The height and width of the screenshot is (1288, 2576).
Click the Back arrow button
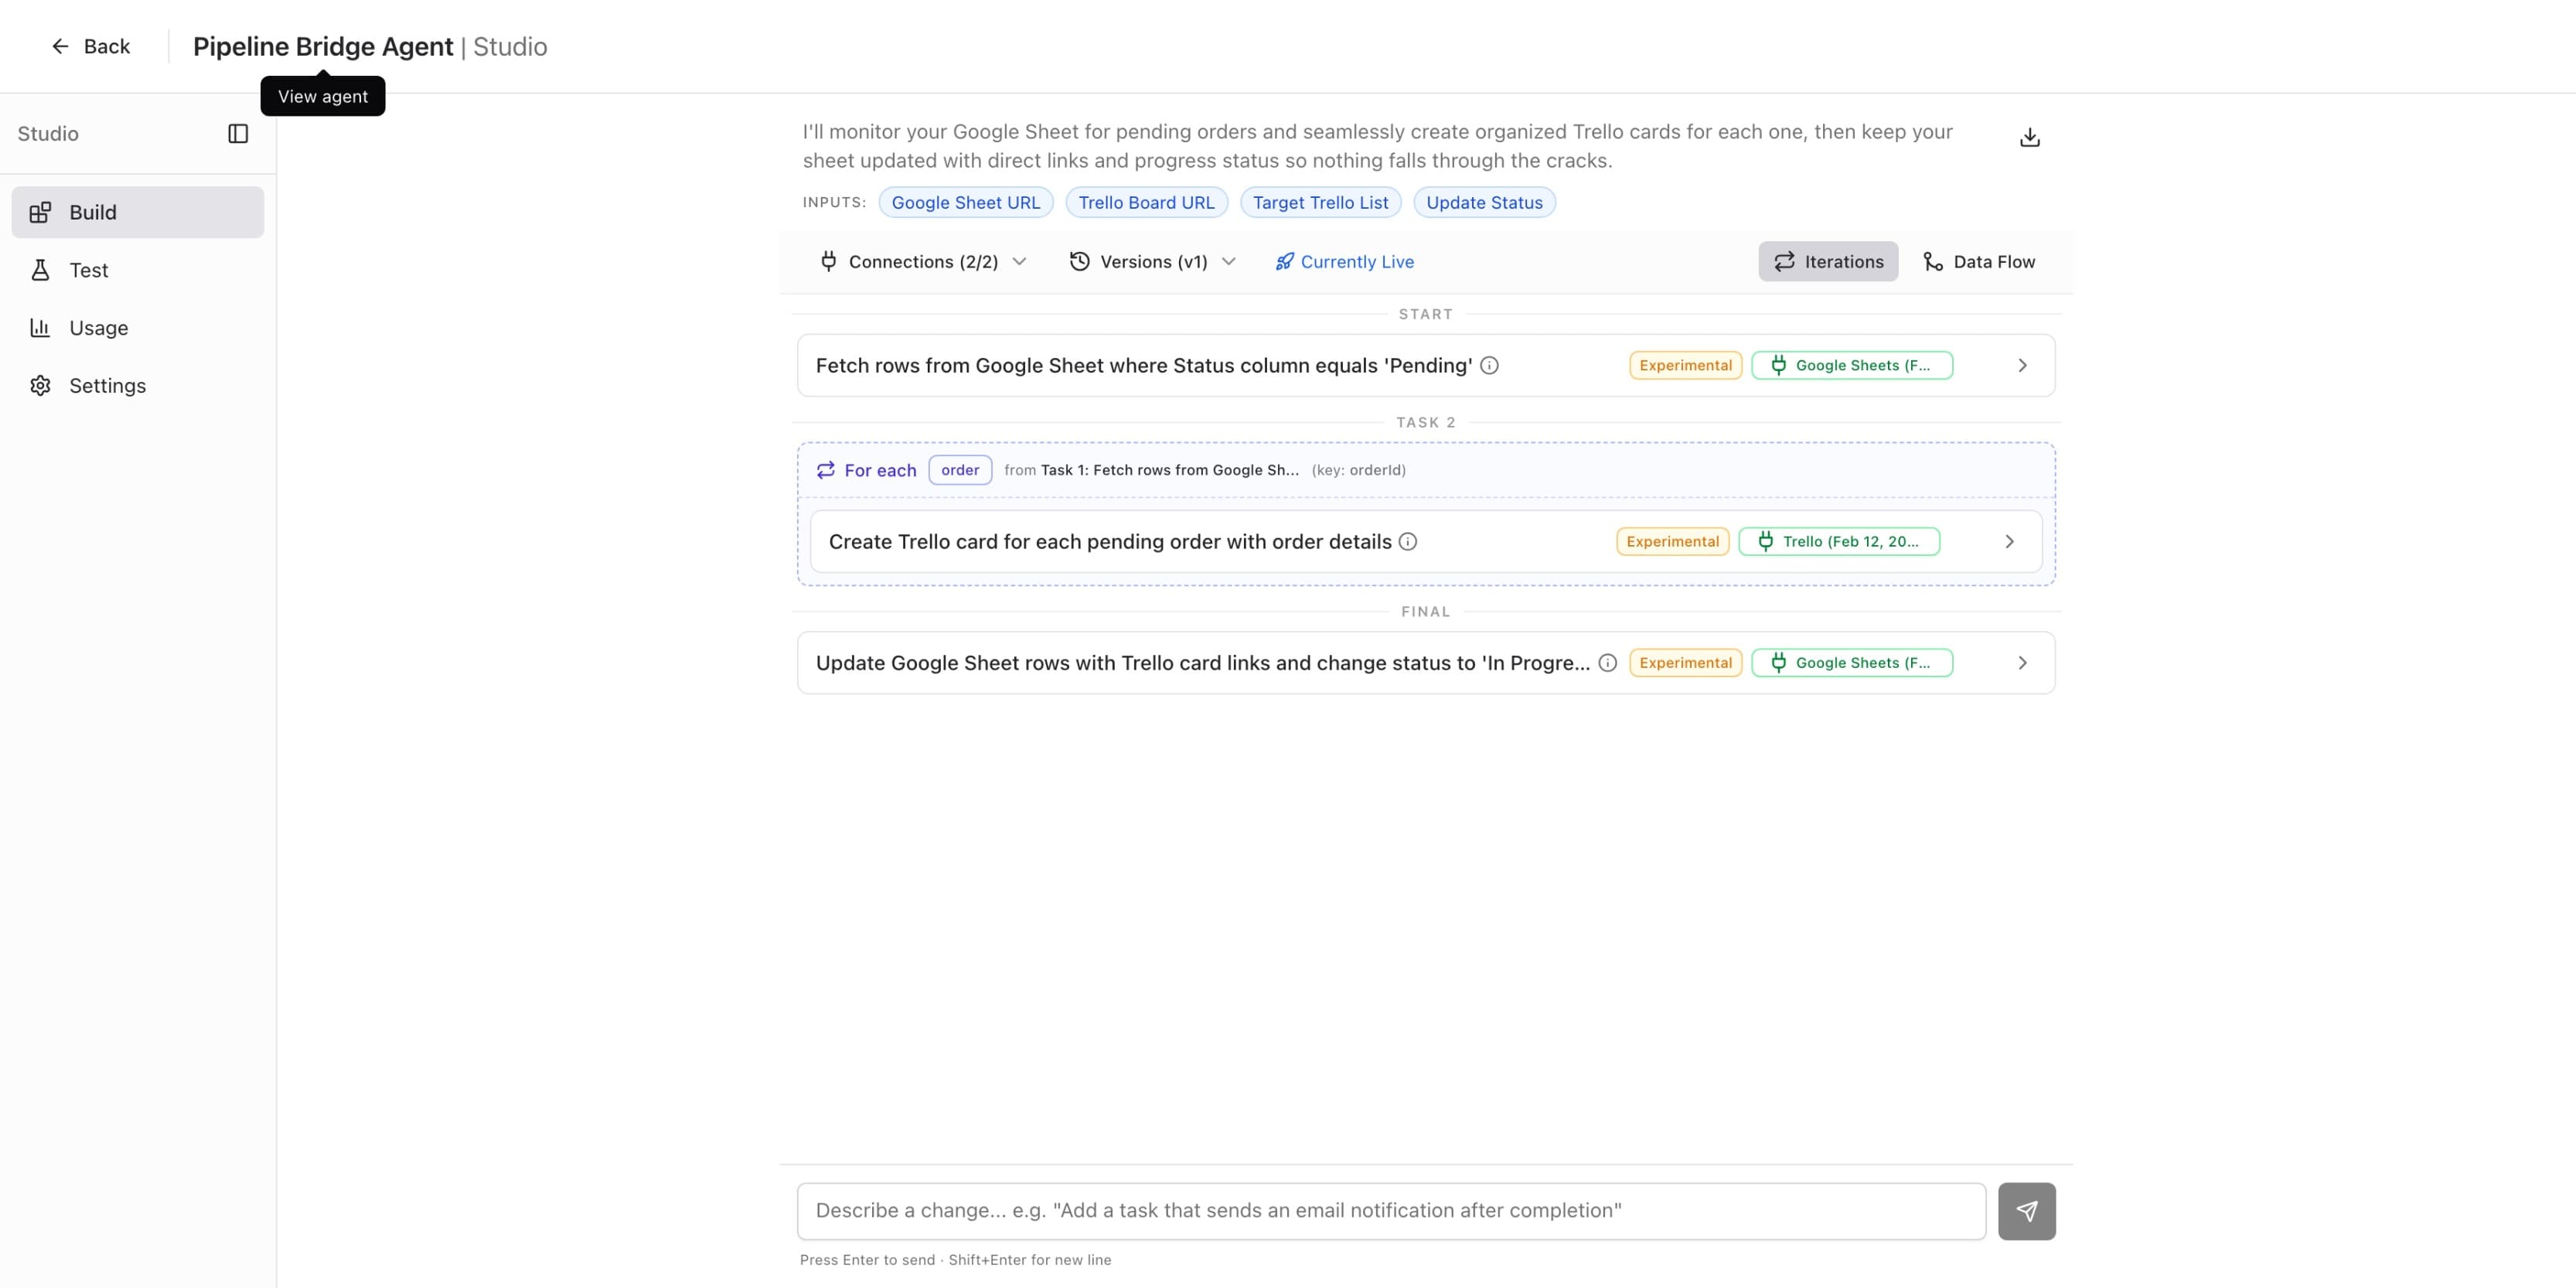pyautogui.click(x=90, y=46)
